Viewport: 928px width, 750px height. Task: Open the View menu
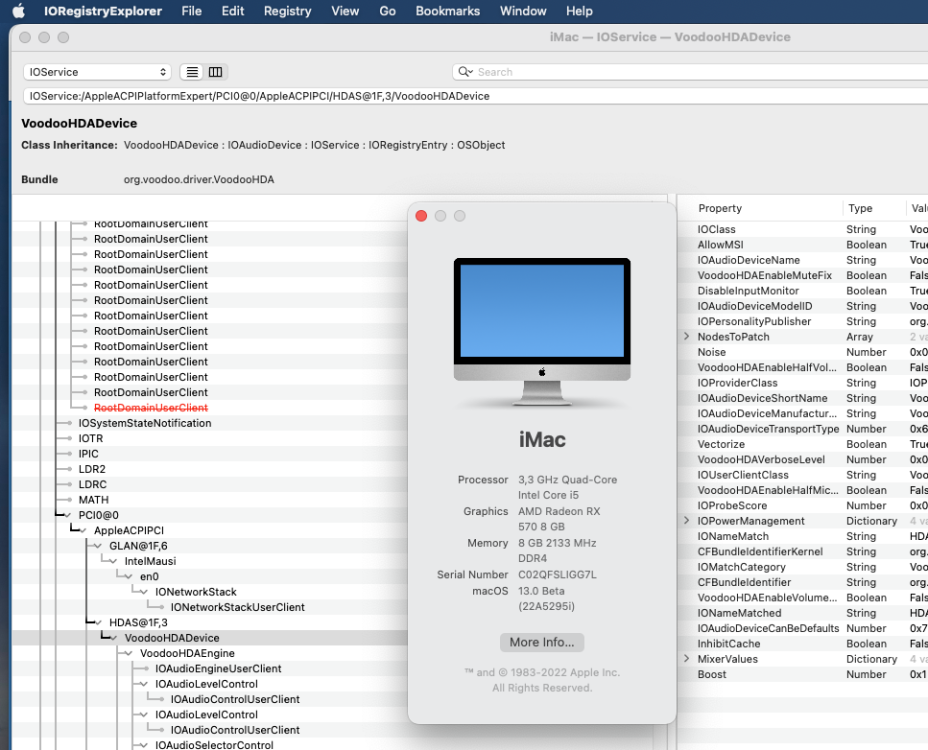pos(345,11)
